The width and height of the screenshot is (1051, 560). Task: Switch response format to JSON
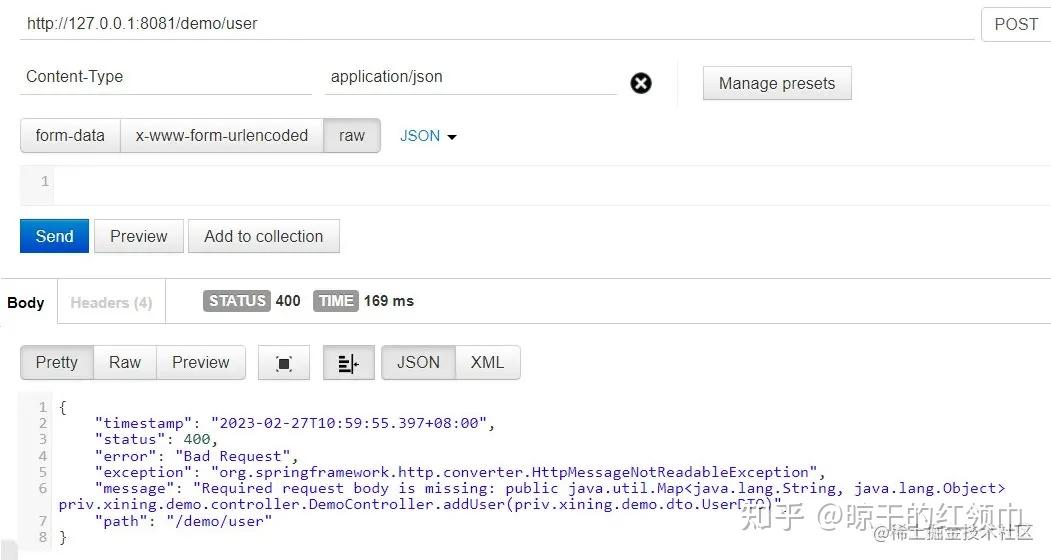[x=418, y=363]
